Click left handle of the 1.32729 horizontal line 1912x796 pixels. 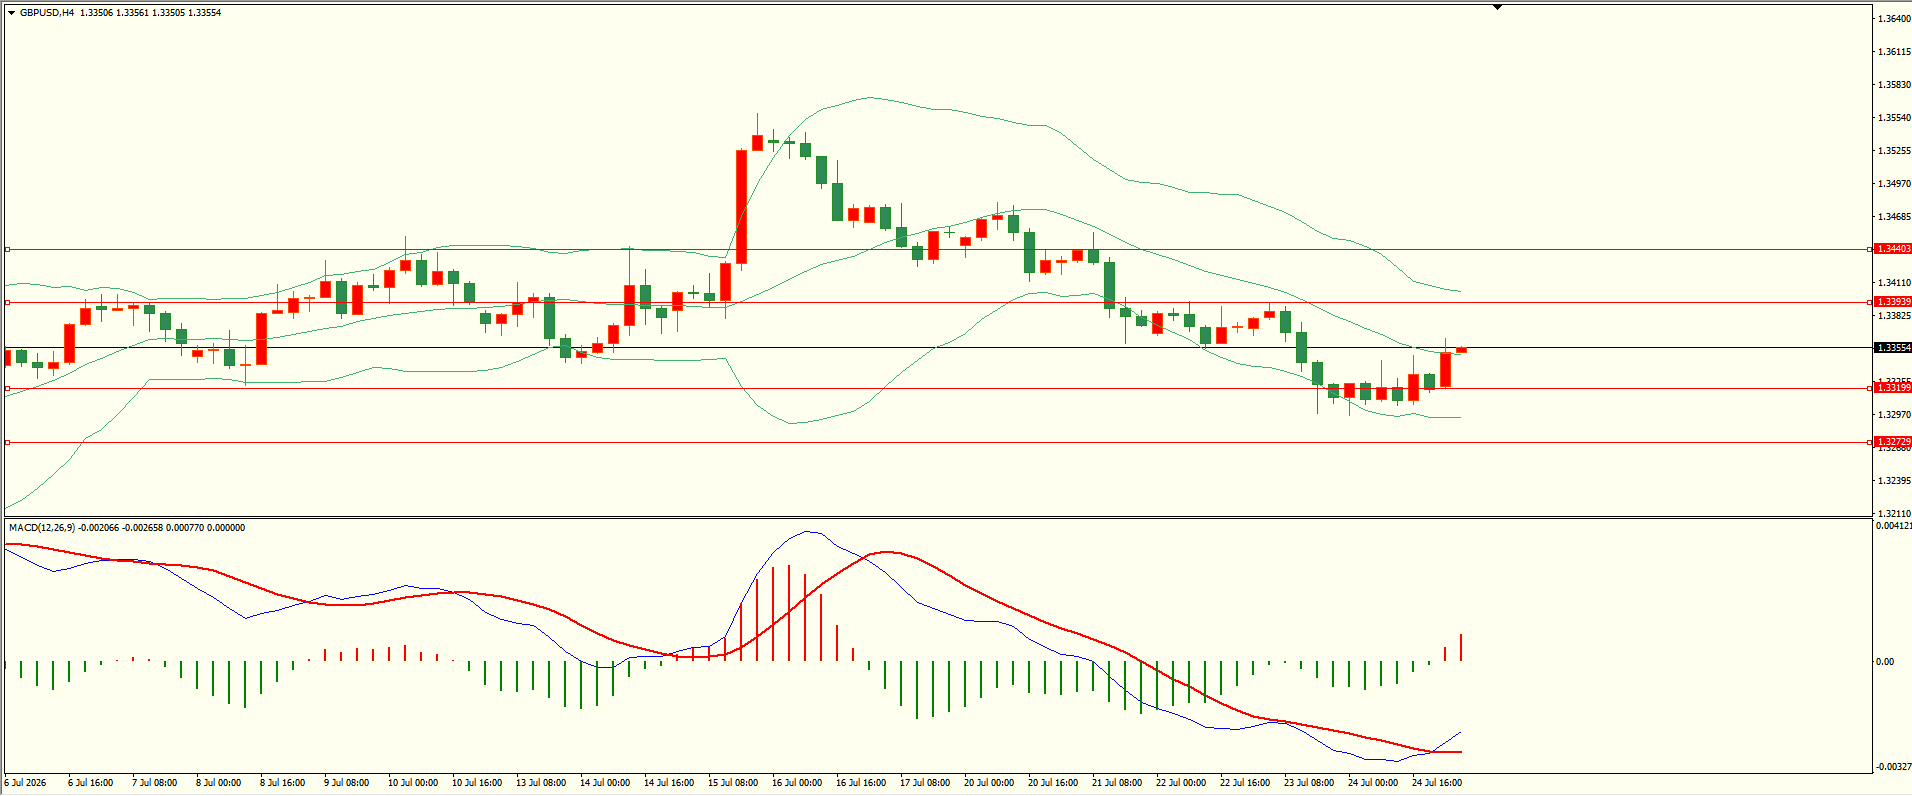[x=8, y=442]
